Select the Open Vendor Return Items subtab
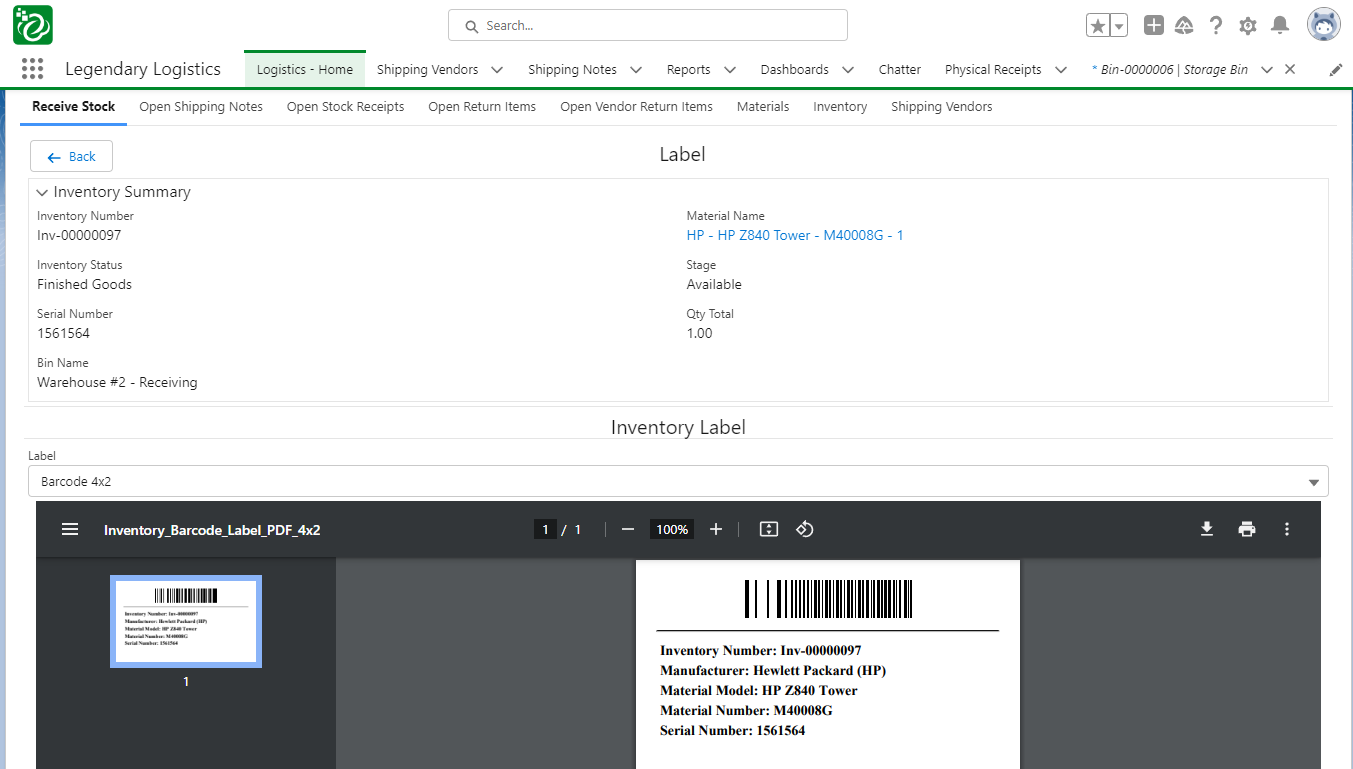 click(x=637, y=106)
